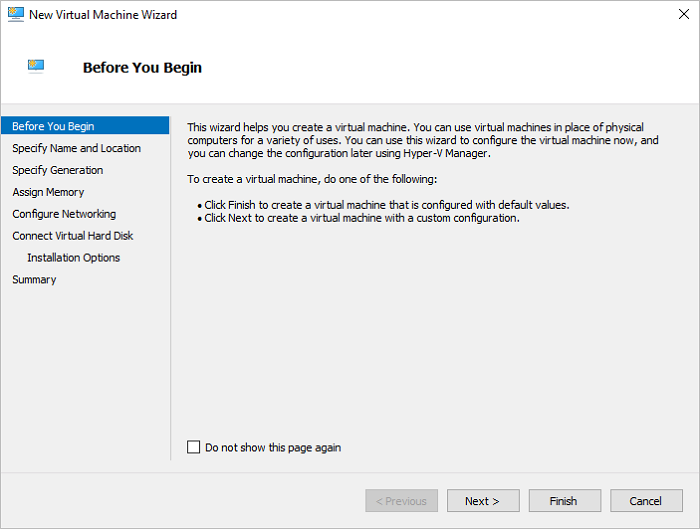
Task: Click the Previous button
Action: click(x=401, y=501)
